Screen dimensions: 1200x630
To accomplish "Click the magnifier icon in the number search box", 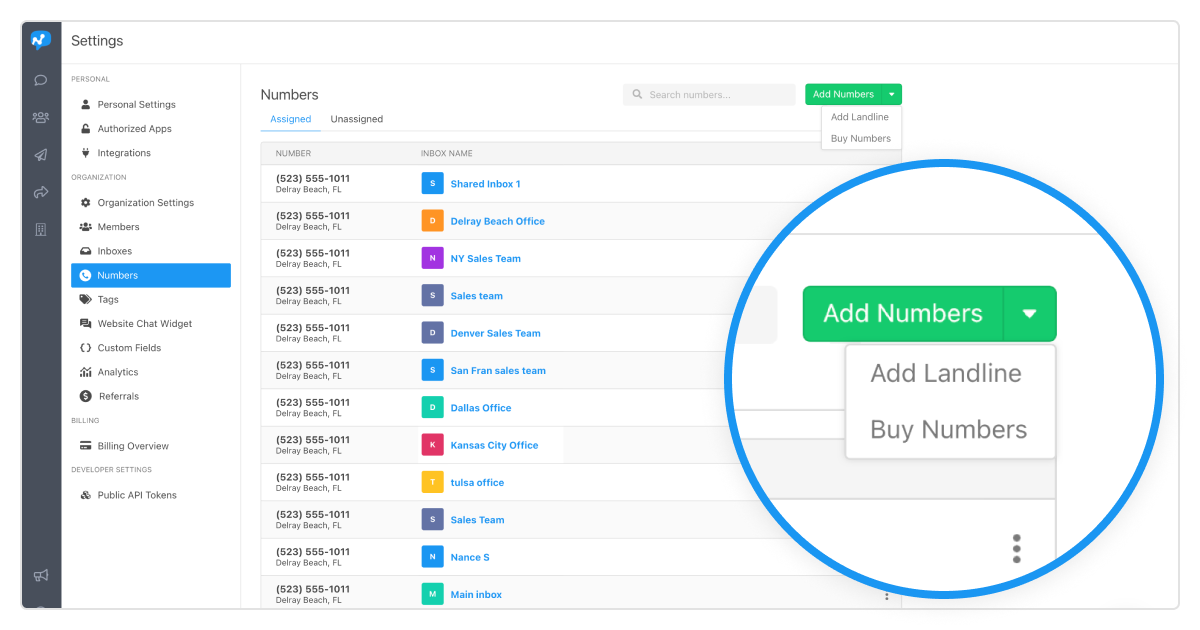I will tap(638, 95).
